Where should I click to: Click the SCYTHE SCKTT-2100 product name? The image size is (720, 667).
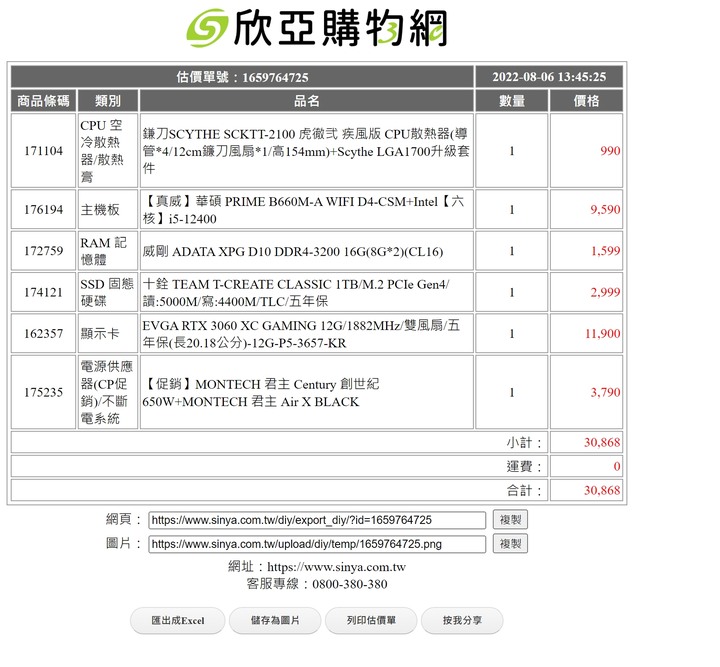[x=306, y=151]
